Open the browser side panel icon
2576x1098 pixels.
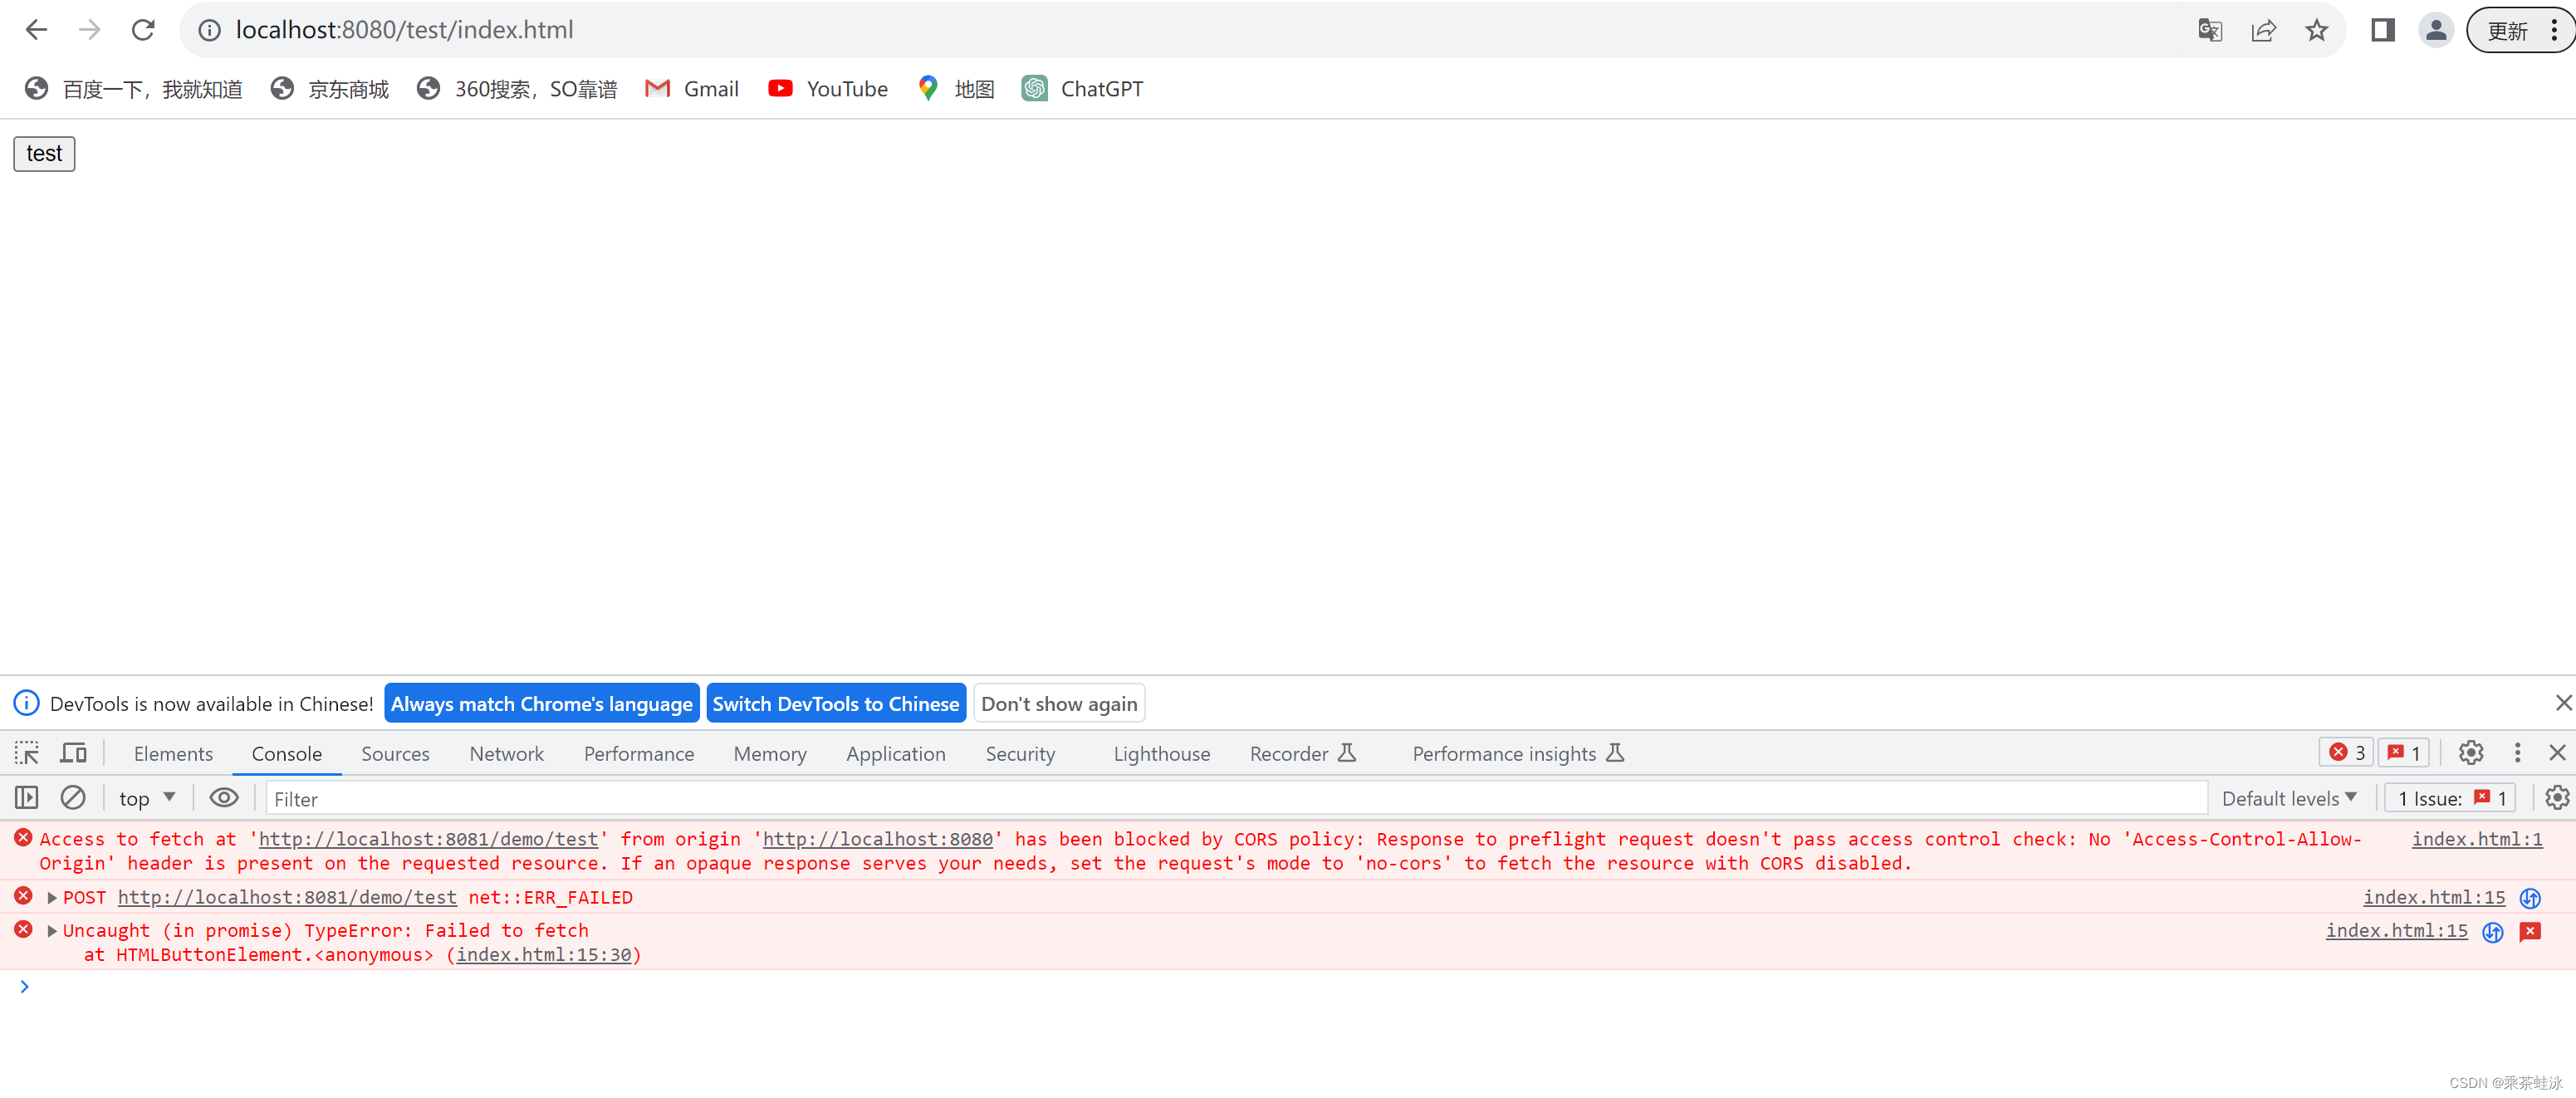click(x=2383, y=30)
